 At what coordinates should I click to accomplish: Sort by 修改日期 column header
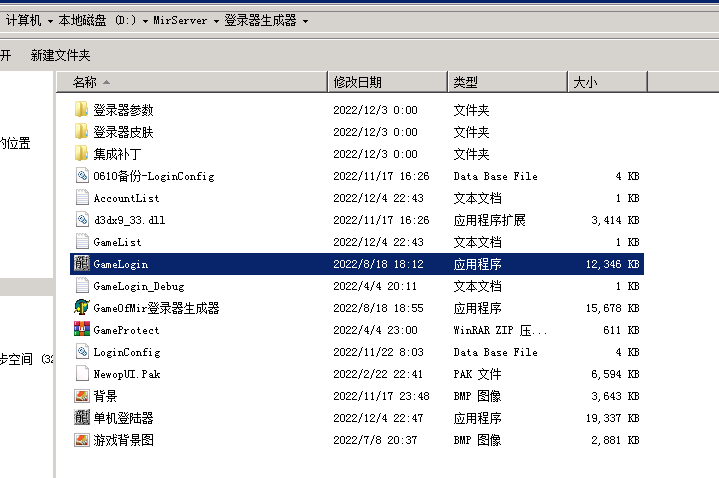[x=387, y=82]
